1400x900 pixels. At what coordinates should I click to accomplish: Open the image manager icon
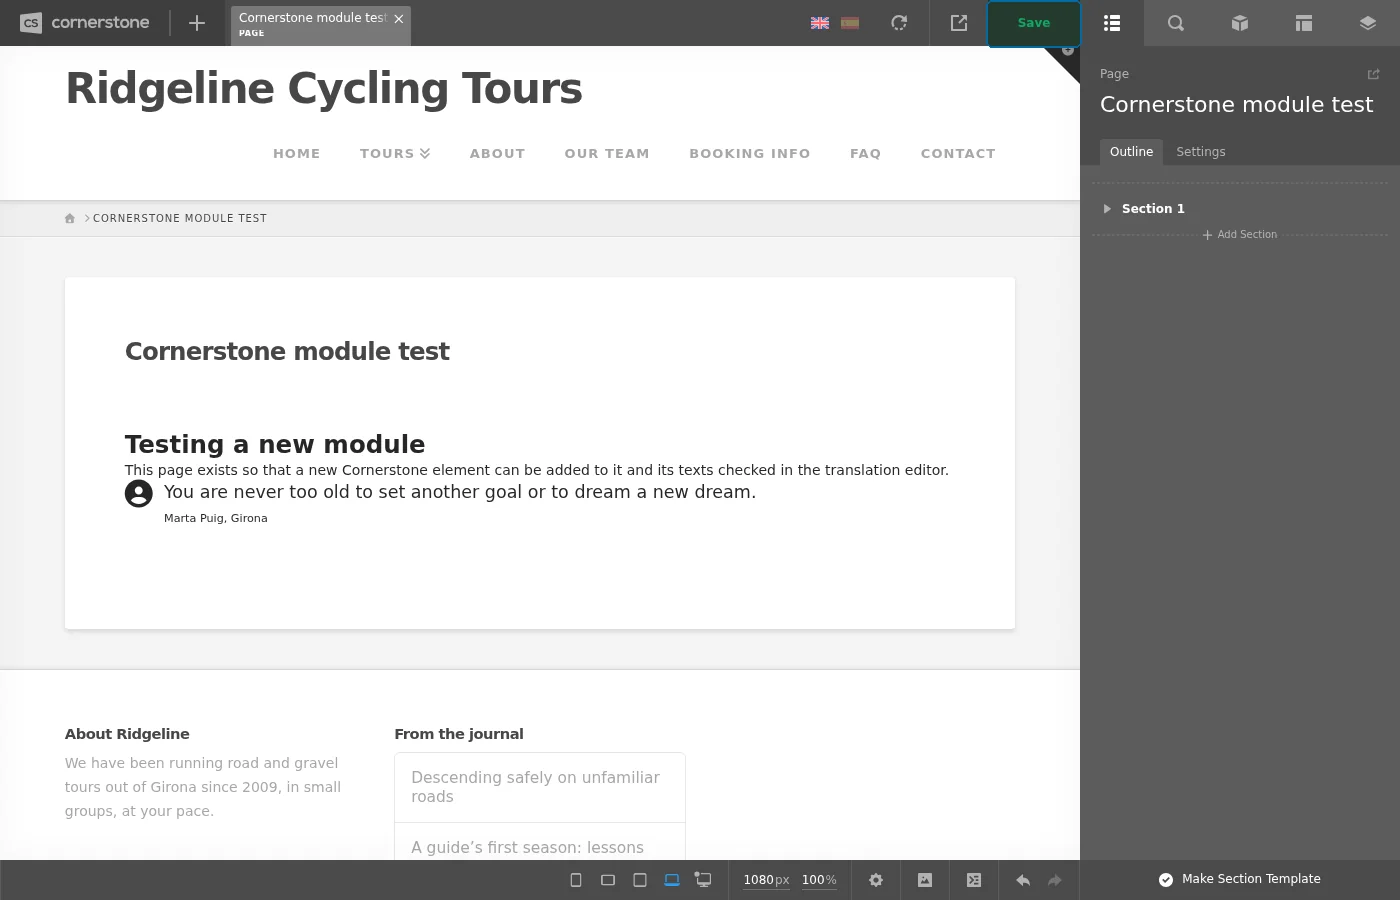pyautogui.click(x=925, y=880)
